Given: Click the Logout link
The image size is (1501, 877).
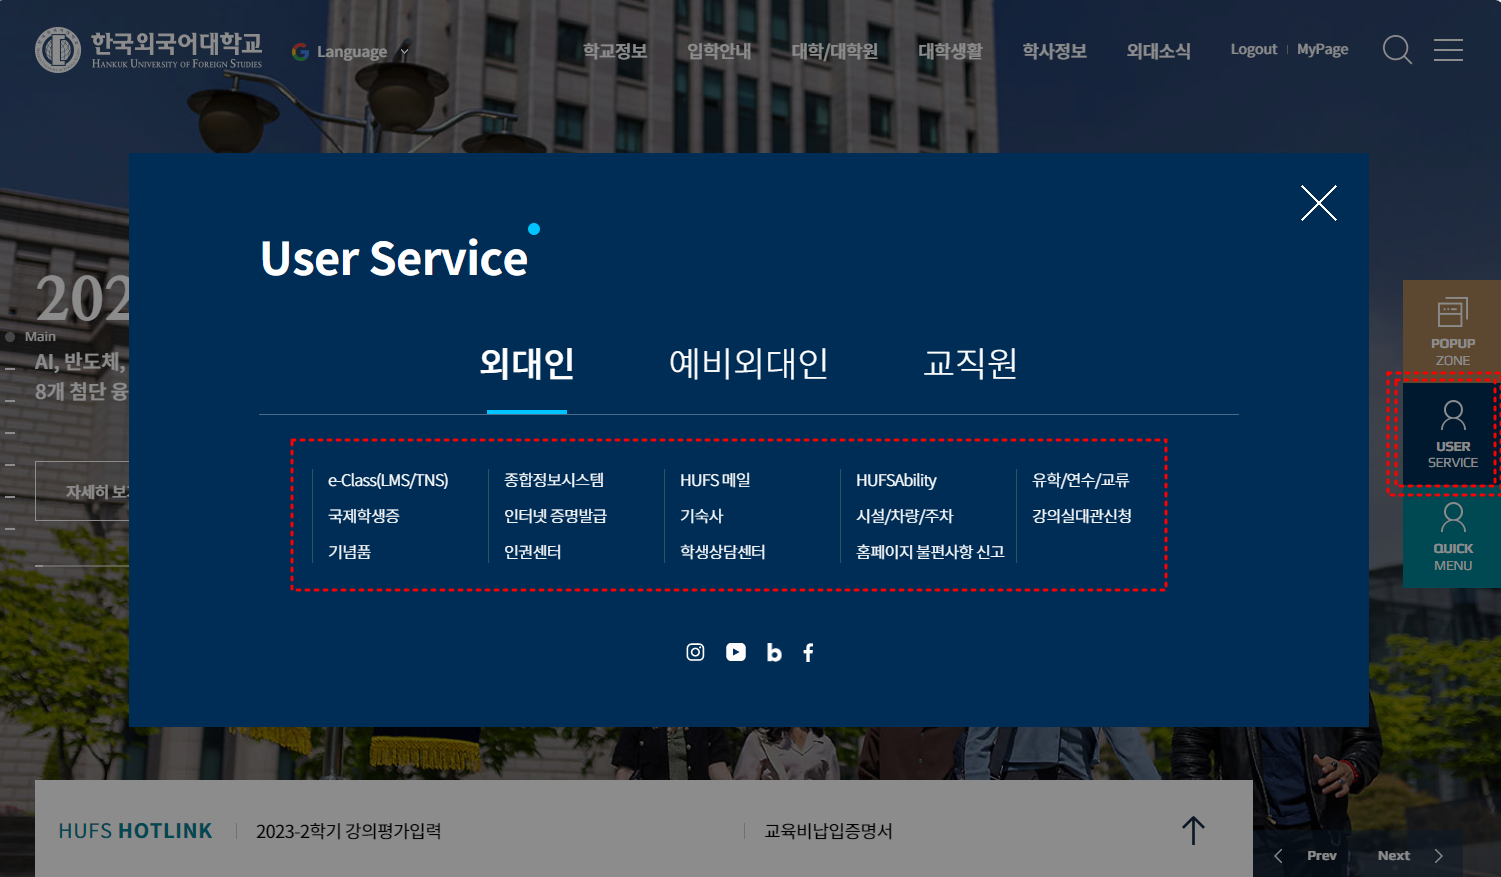Looking at the screenshot, I should [x=1254, y=49].
